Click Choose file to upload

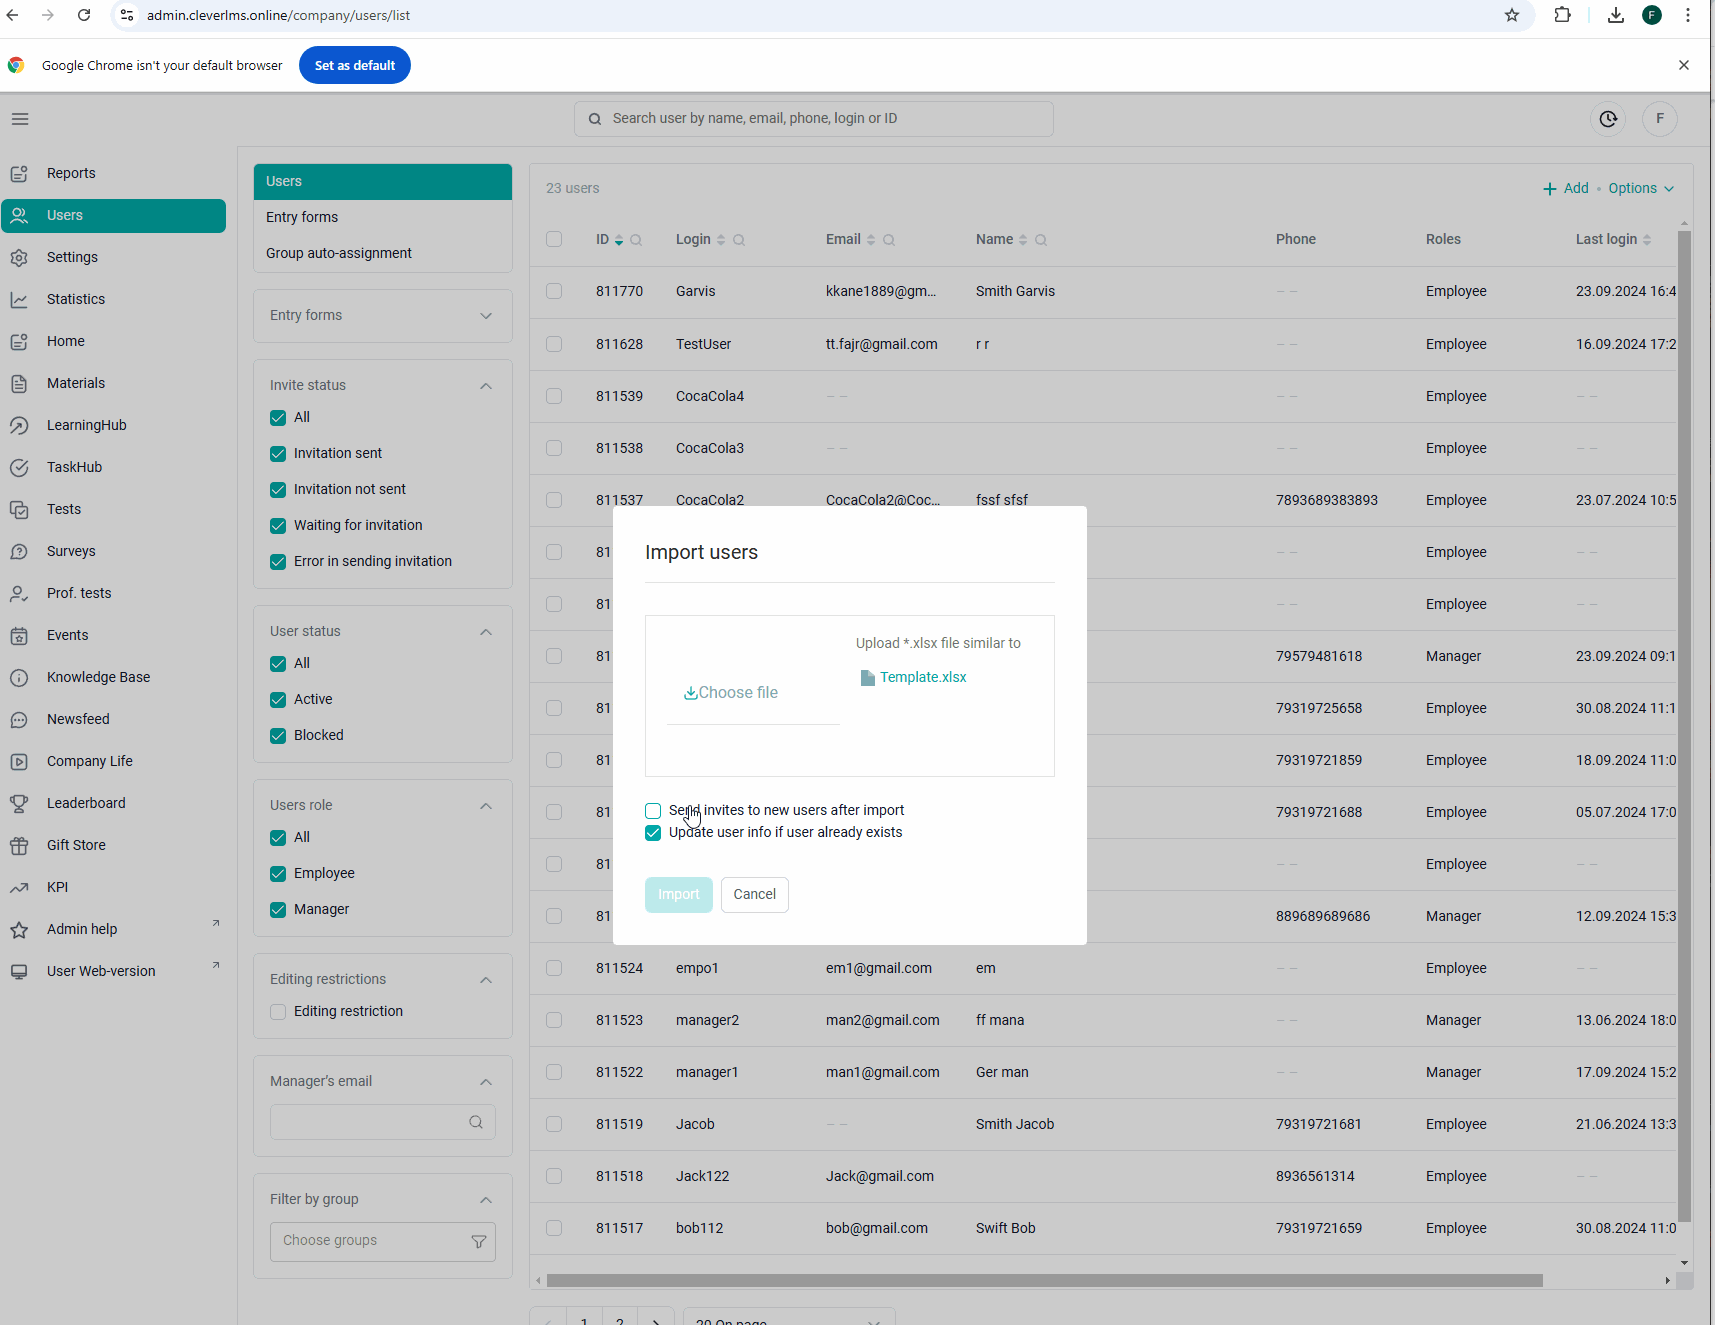pos(731,693)
